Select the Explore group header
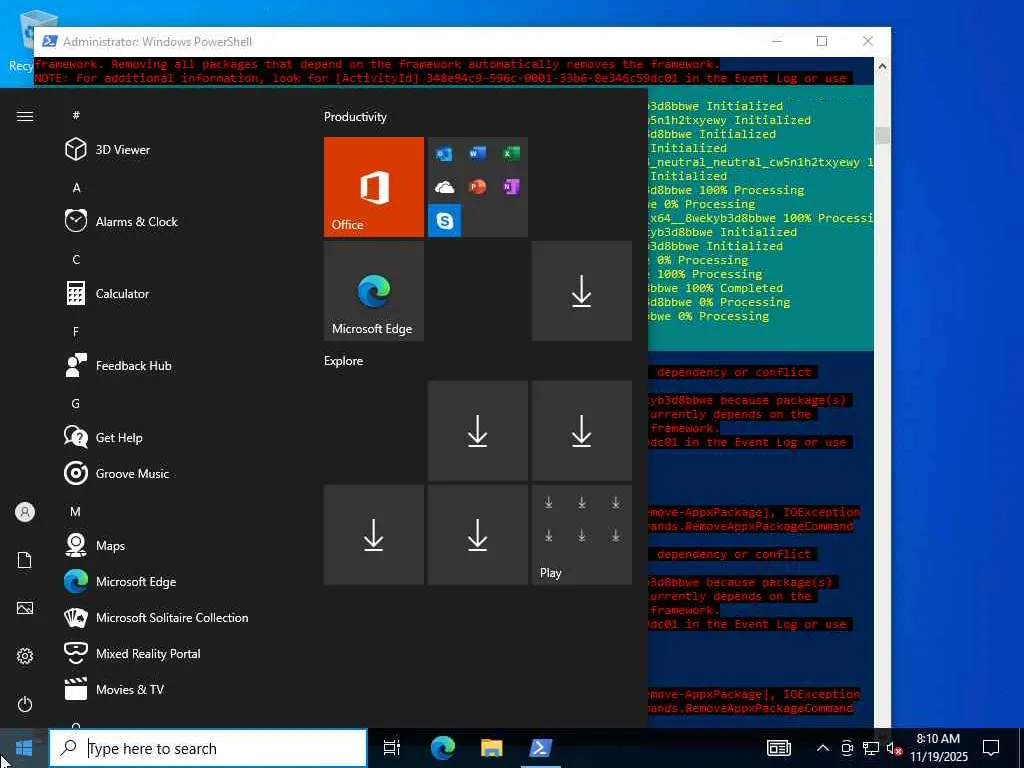This screenshot has width=1024, height=768. tap(344, 360)
